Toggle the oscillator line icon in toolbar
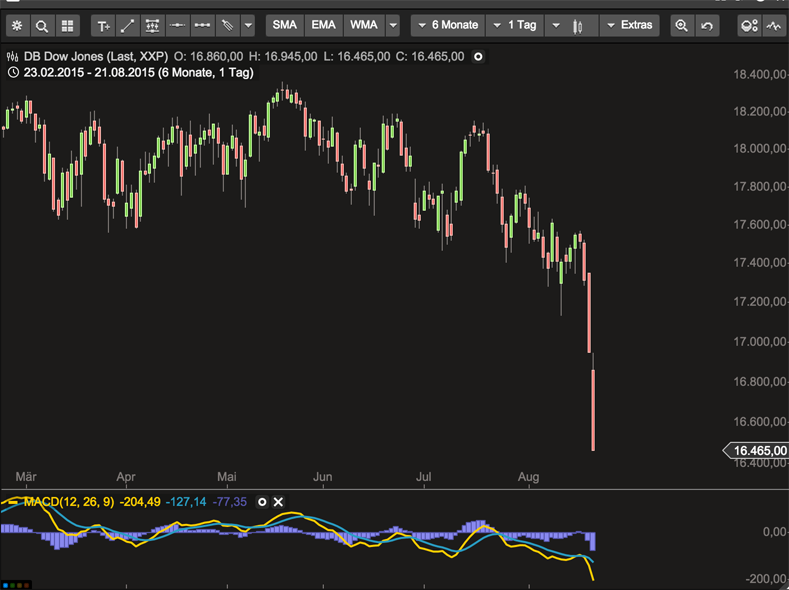 [774, 26]
